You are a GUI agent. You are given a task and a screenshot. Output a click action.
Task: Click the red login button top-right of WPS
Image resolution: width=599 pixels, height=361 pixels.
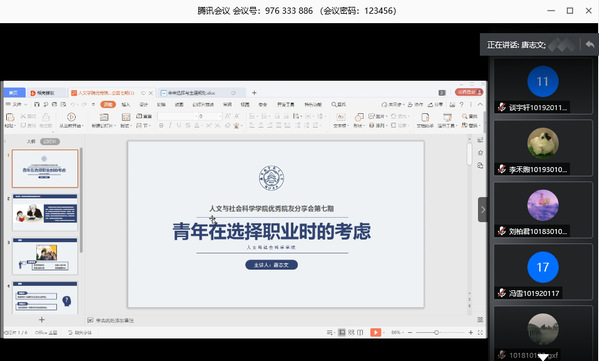pyautogui.click(x=469, y=92)
